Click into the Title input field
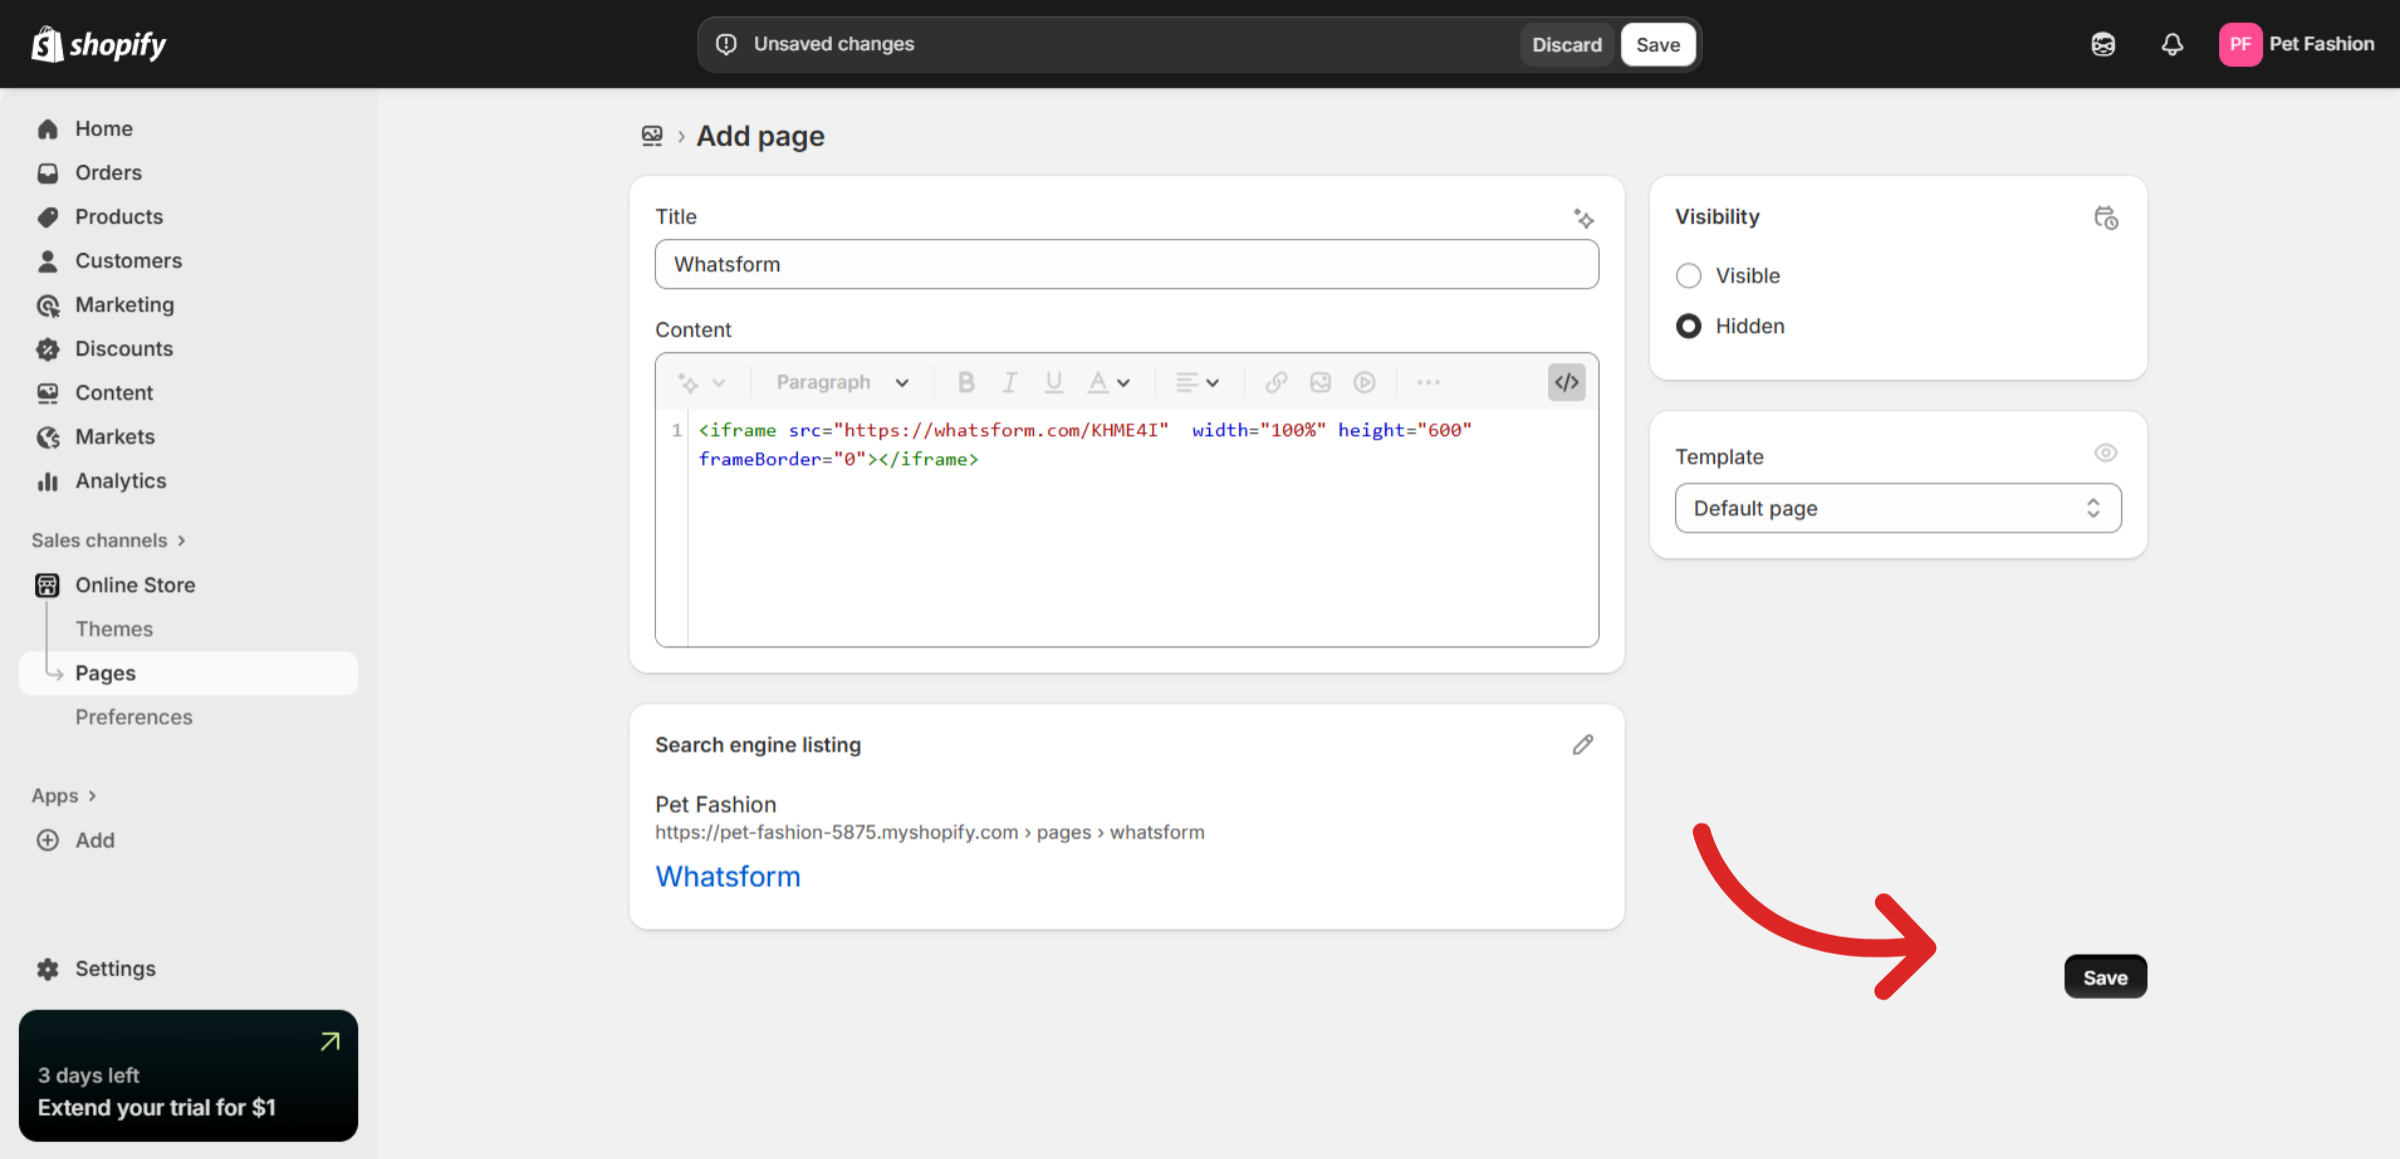This screenshot has width=2400, height=1159. [1126, 264]
